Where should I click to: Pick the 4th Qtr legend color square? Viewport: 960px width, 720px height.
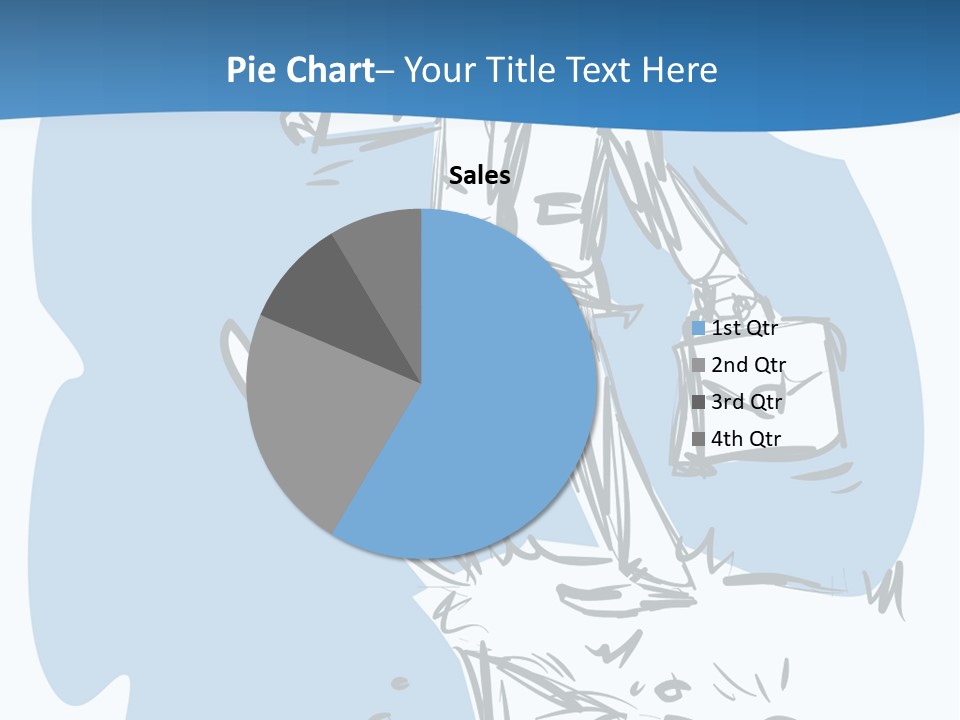[x=698, y=439]
